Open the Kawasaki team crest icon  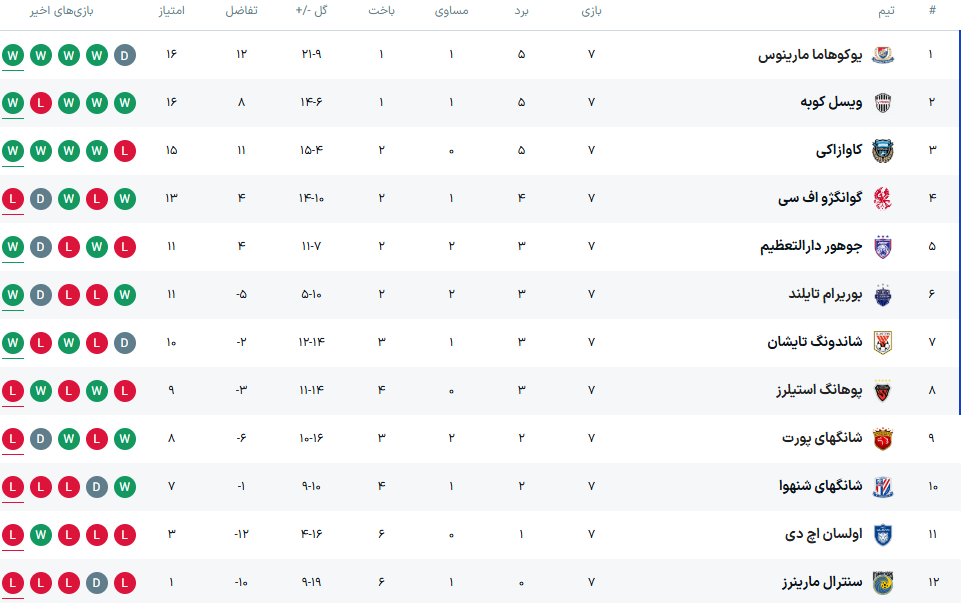pos(883,151)
